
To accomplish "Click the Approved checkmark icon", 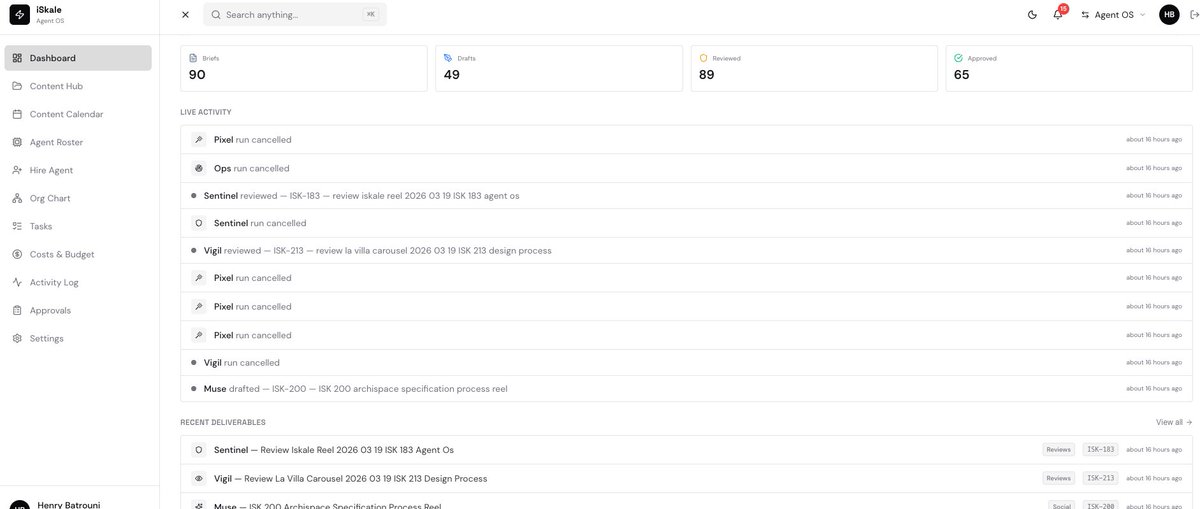I will coord(958,58).
